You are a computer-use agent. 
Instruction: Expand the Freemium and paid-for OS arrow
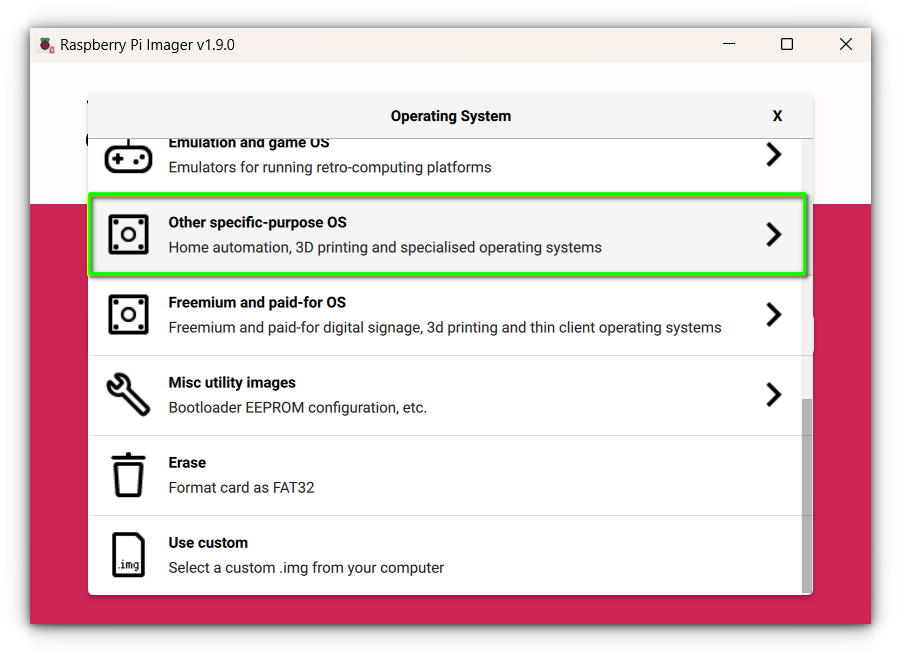773,315
